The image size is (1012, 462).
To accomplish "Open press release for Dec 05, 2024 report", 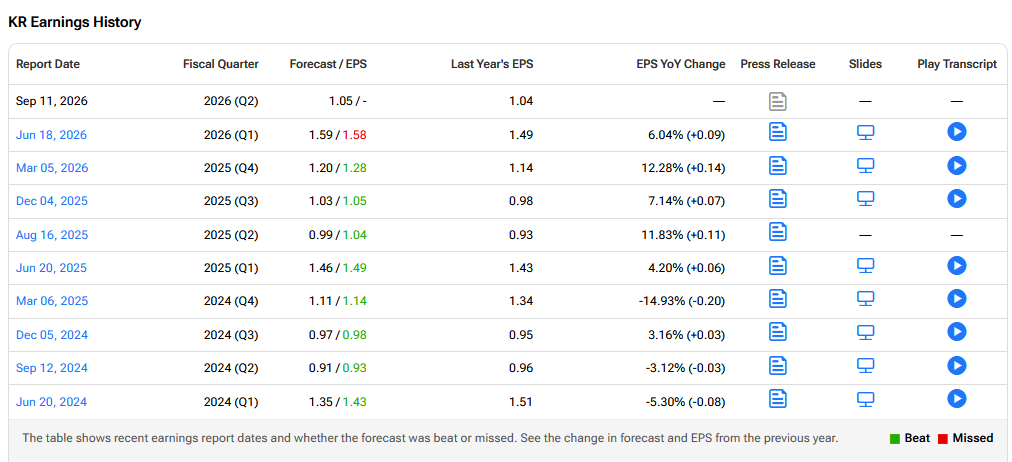I will point(778,332).
